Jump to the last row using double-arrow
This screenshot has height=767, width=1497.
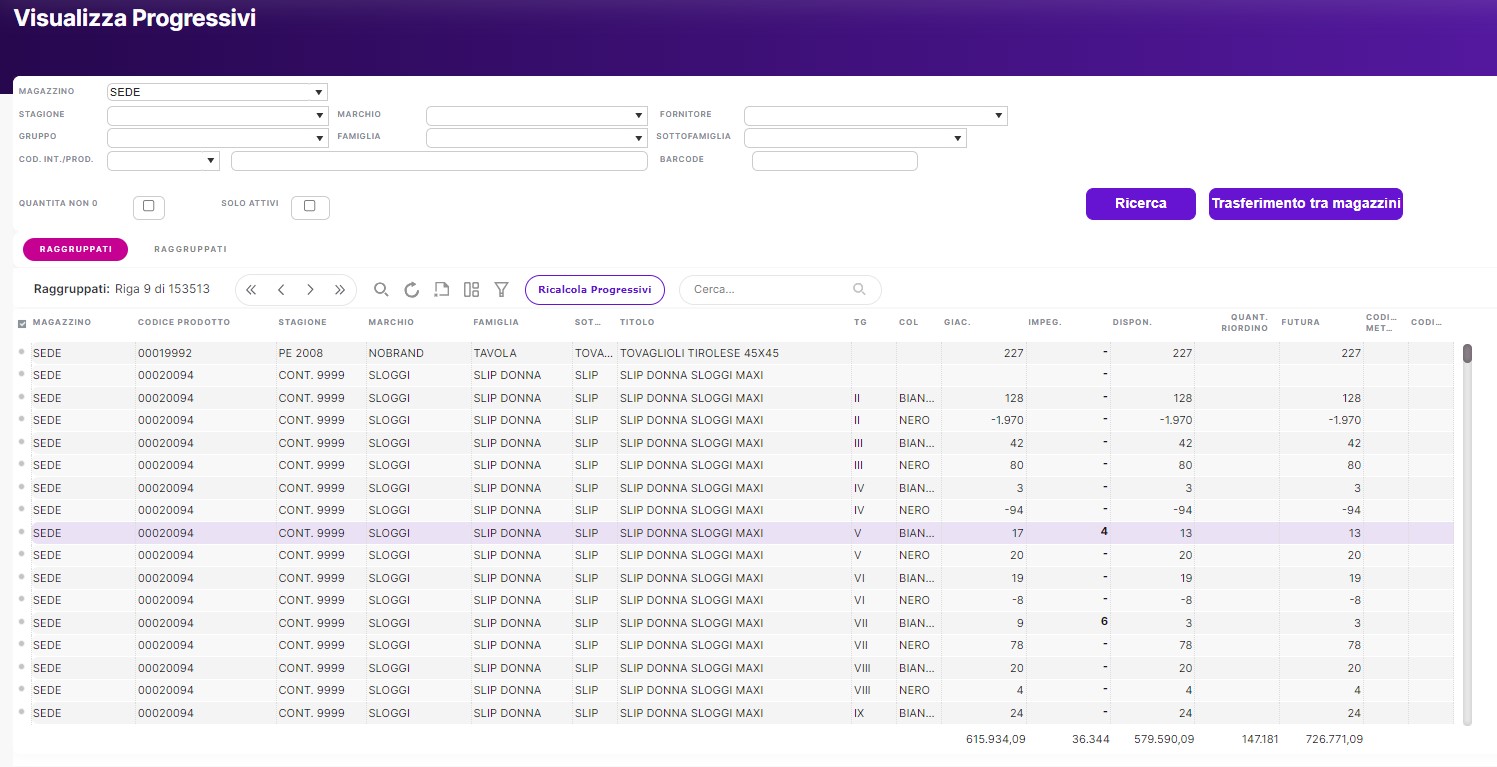(340, 290)
